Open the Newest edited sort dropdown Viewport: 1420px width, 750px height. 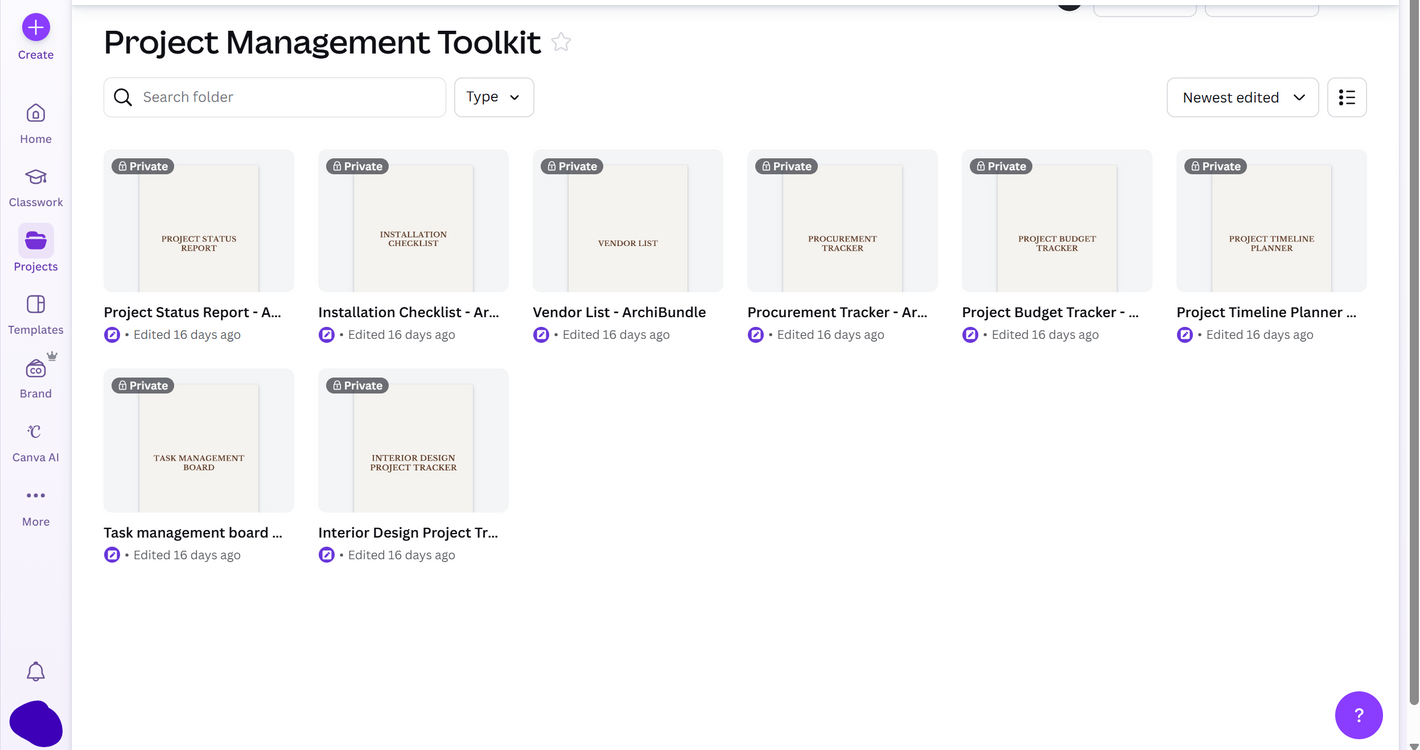coord(1243,97)
